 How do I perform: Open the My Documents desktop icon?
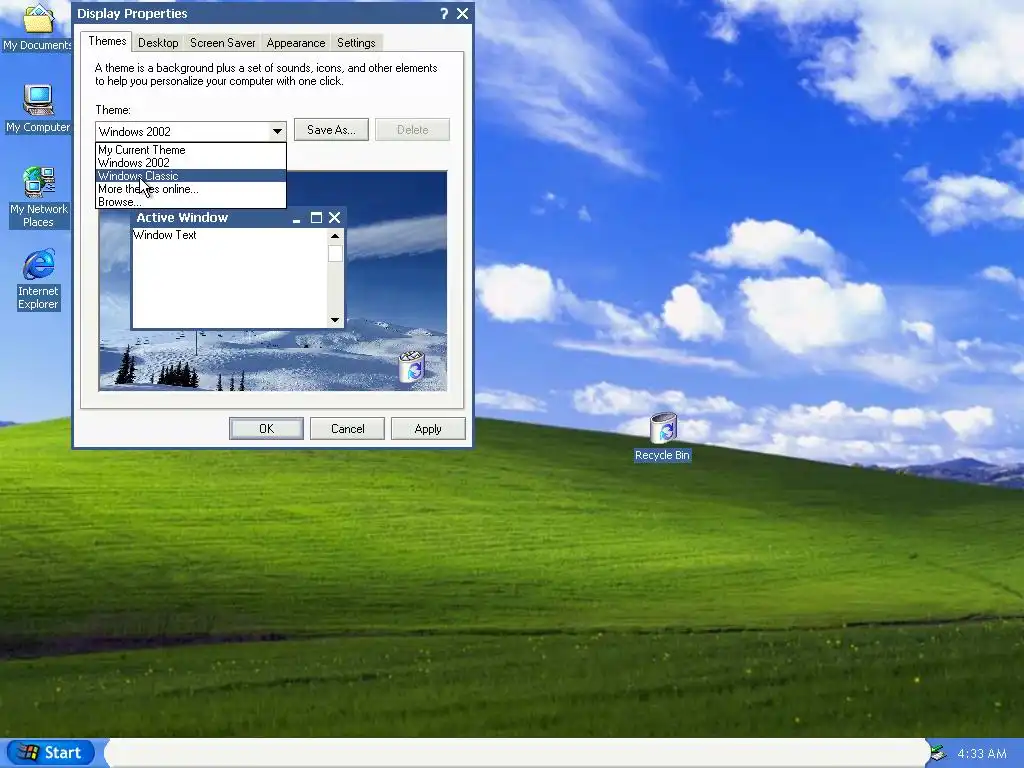point(37,26)
